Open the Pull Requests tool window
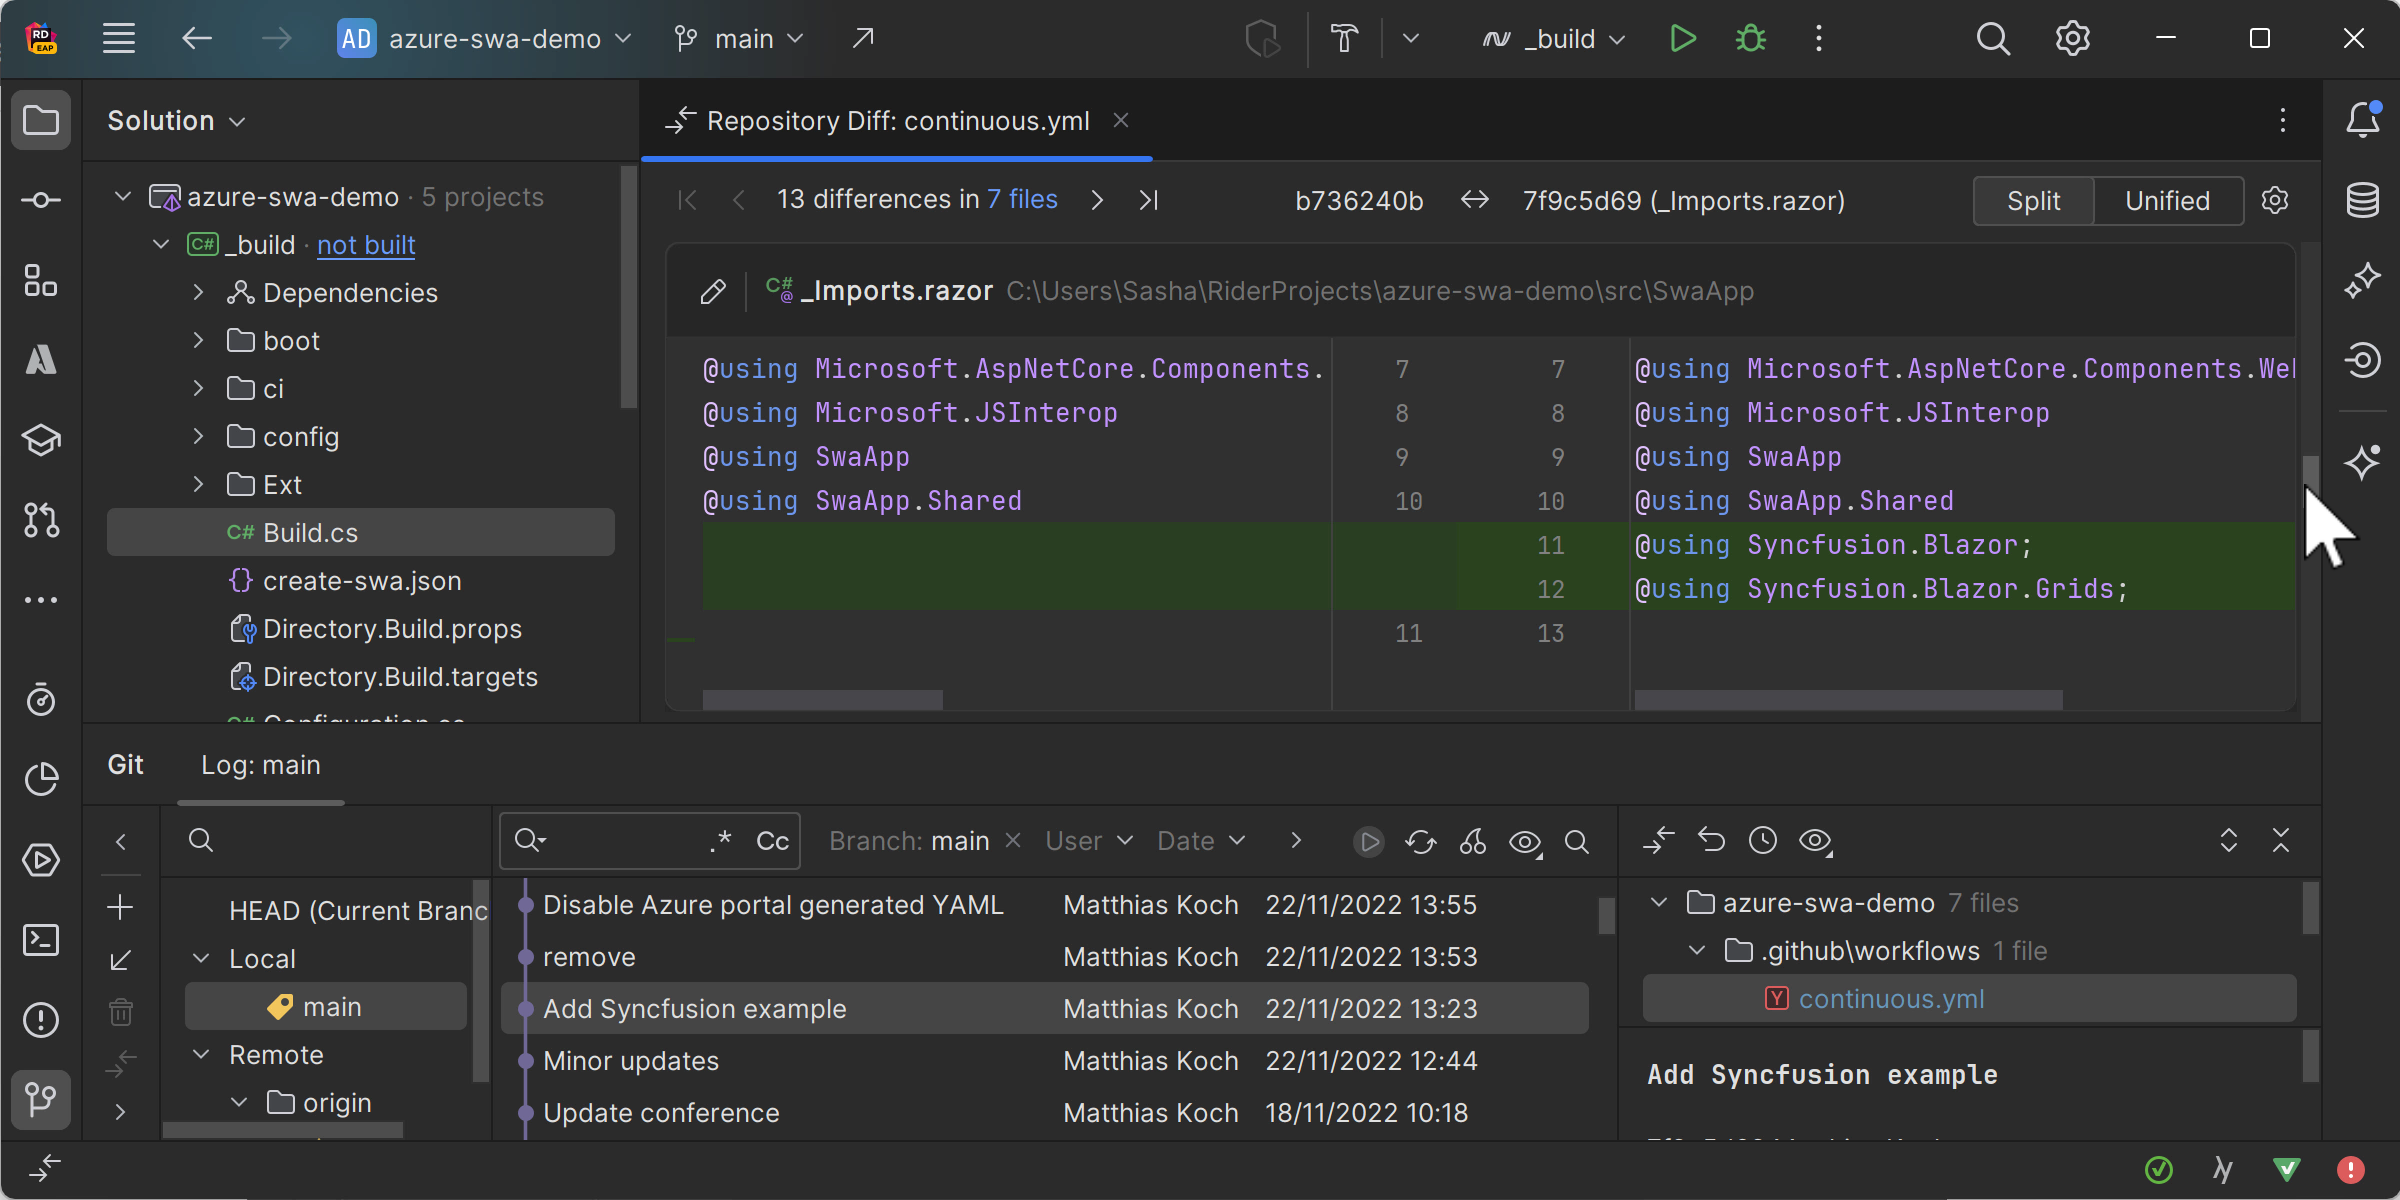This screenshot has height=1200, width=2400. tap(41, 520)
